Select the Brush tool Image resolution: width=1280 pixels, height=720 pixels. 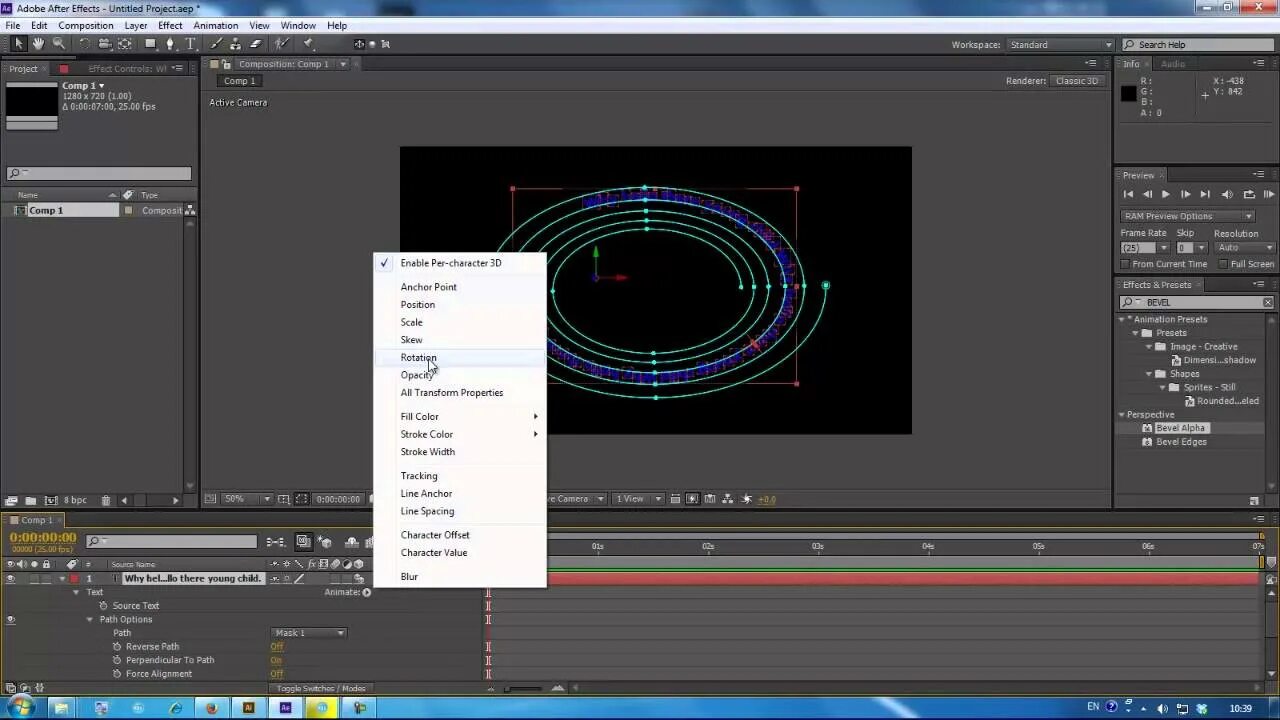pos(218,44)
